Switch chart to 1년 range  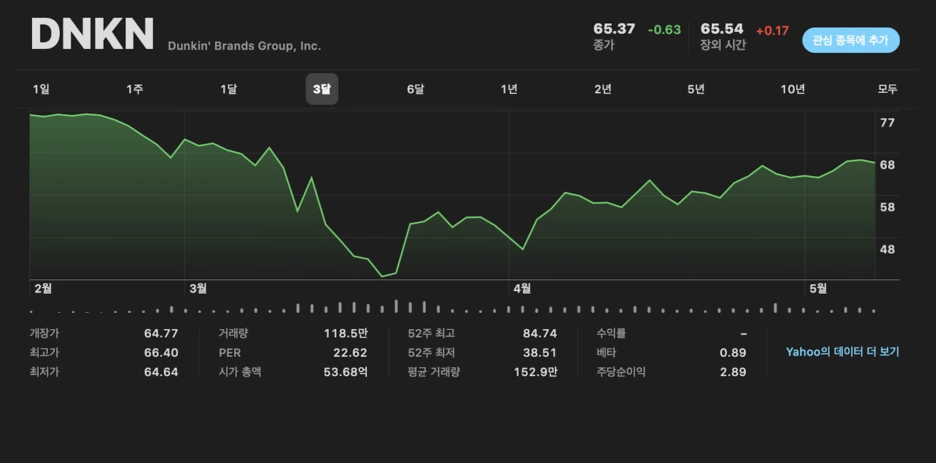(509, 89)
